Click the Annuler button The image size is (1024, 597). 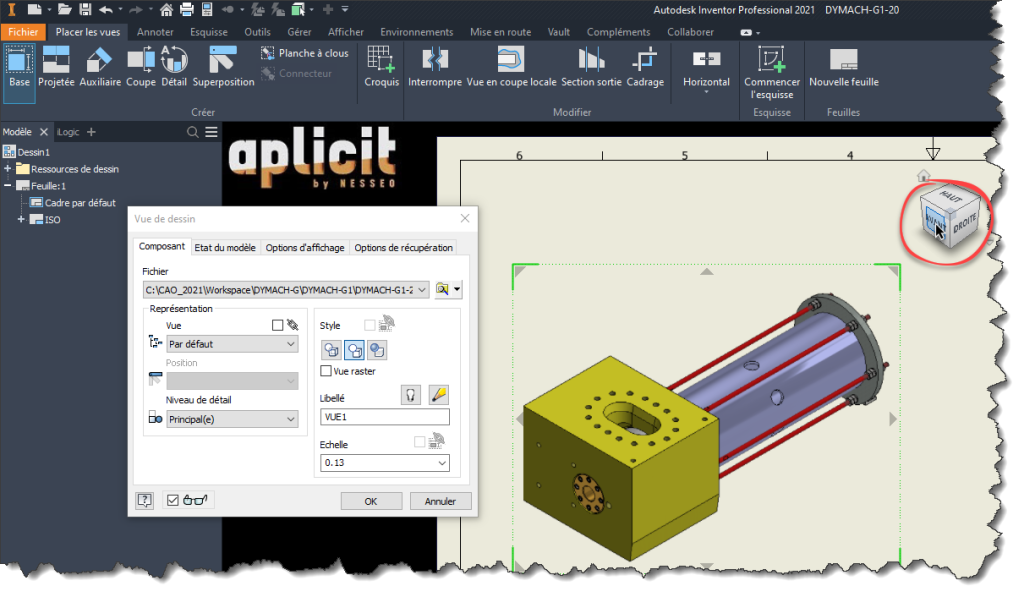pos(441,501)
